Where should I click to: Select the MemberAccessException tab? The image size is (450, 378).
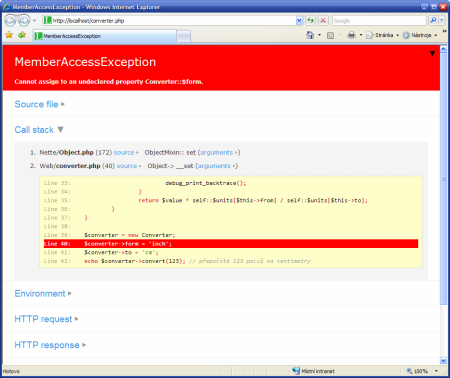[104, 36]
